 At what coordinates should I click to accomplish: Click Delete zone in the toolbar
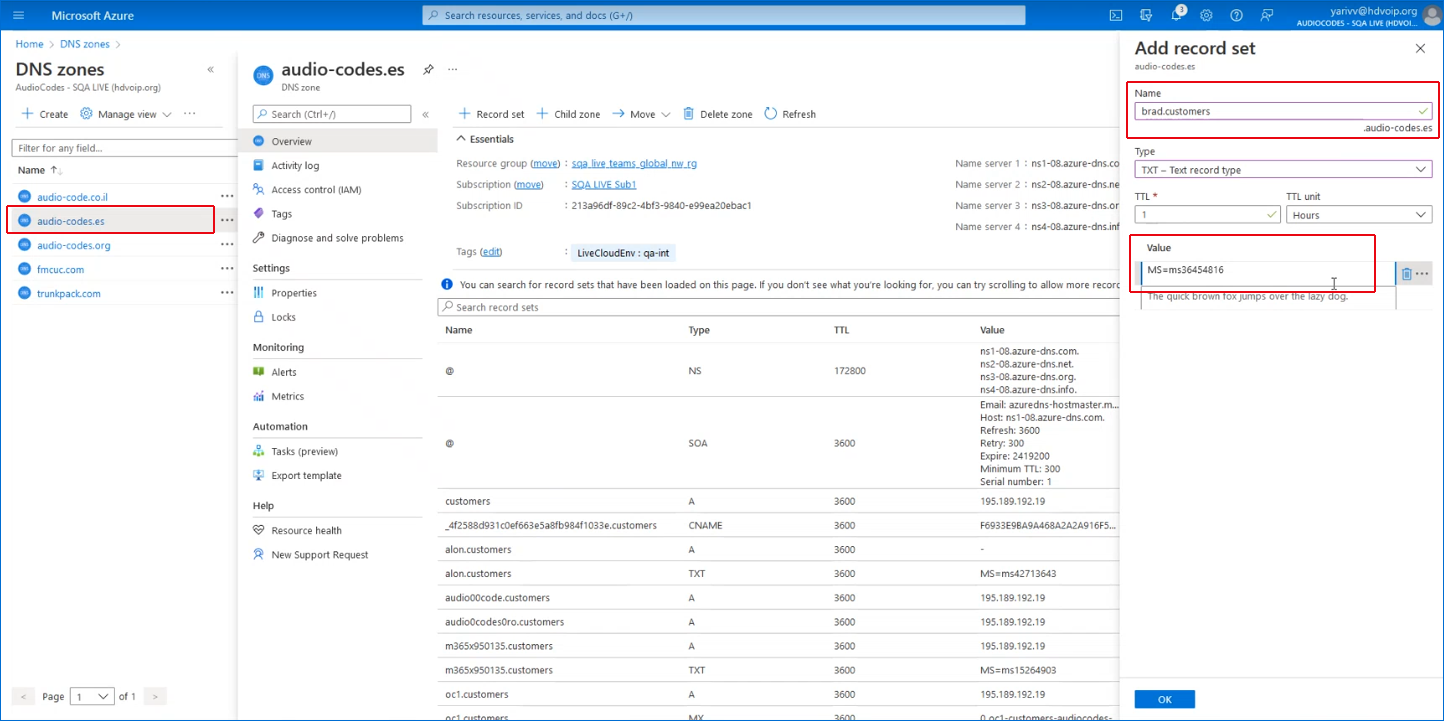tap(717, 113)
